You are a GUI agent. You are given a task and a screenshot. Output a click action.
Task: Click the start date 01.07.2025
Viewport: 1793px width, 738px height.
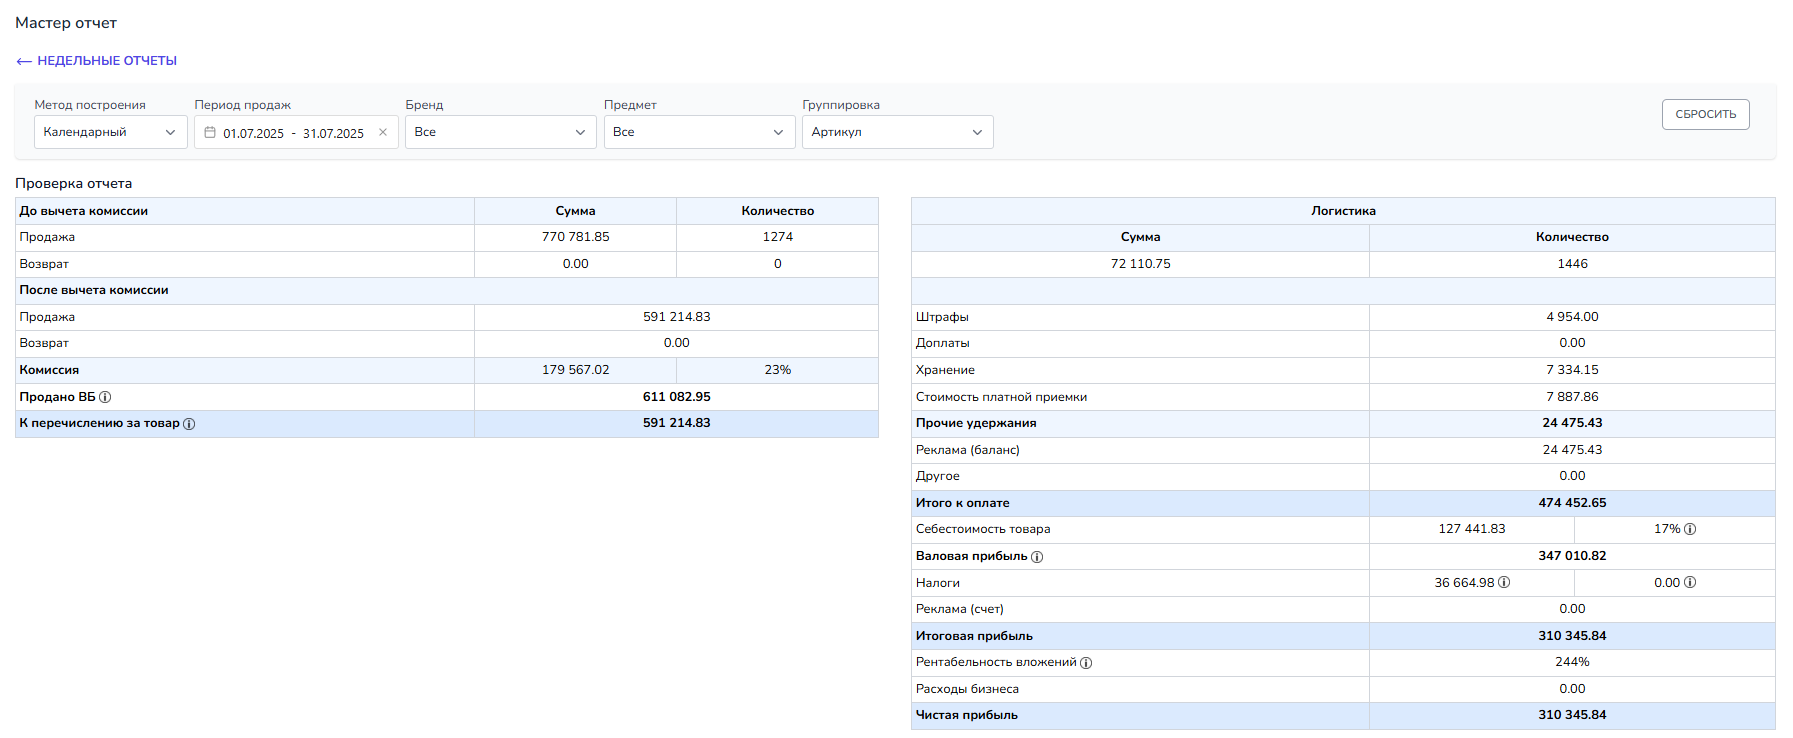coord(253,133)
